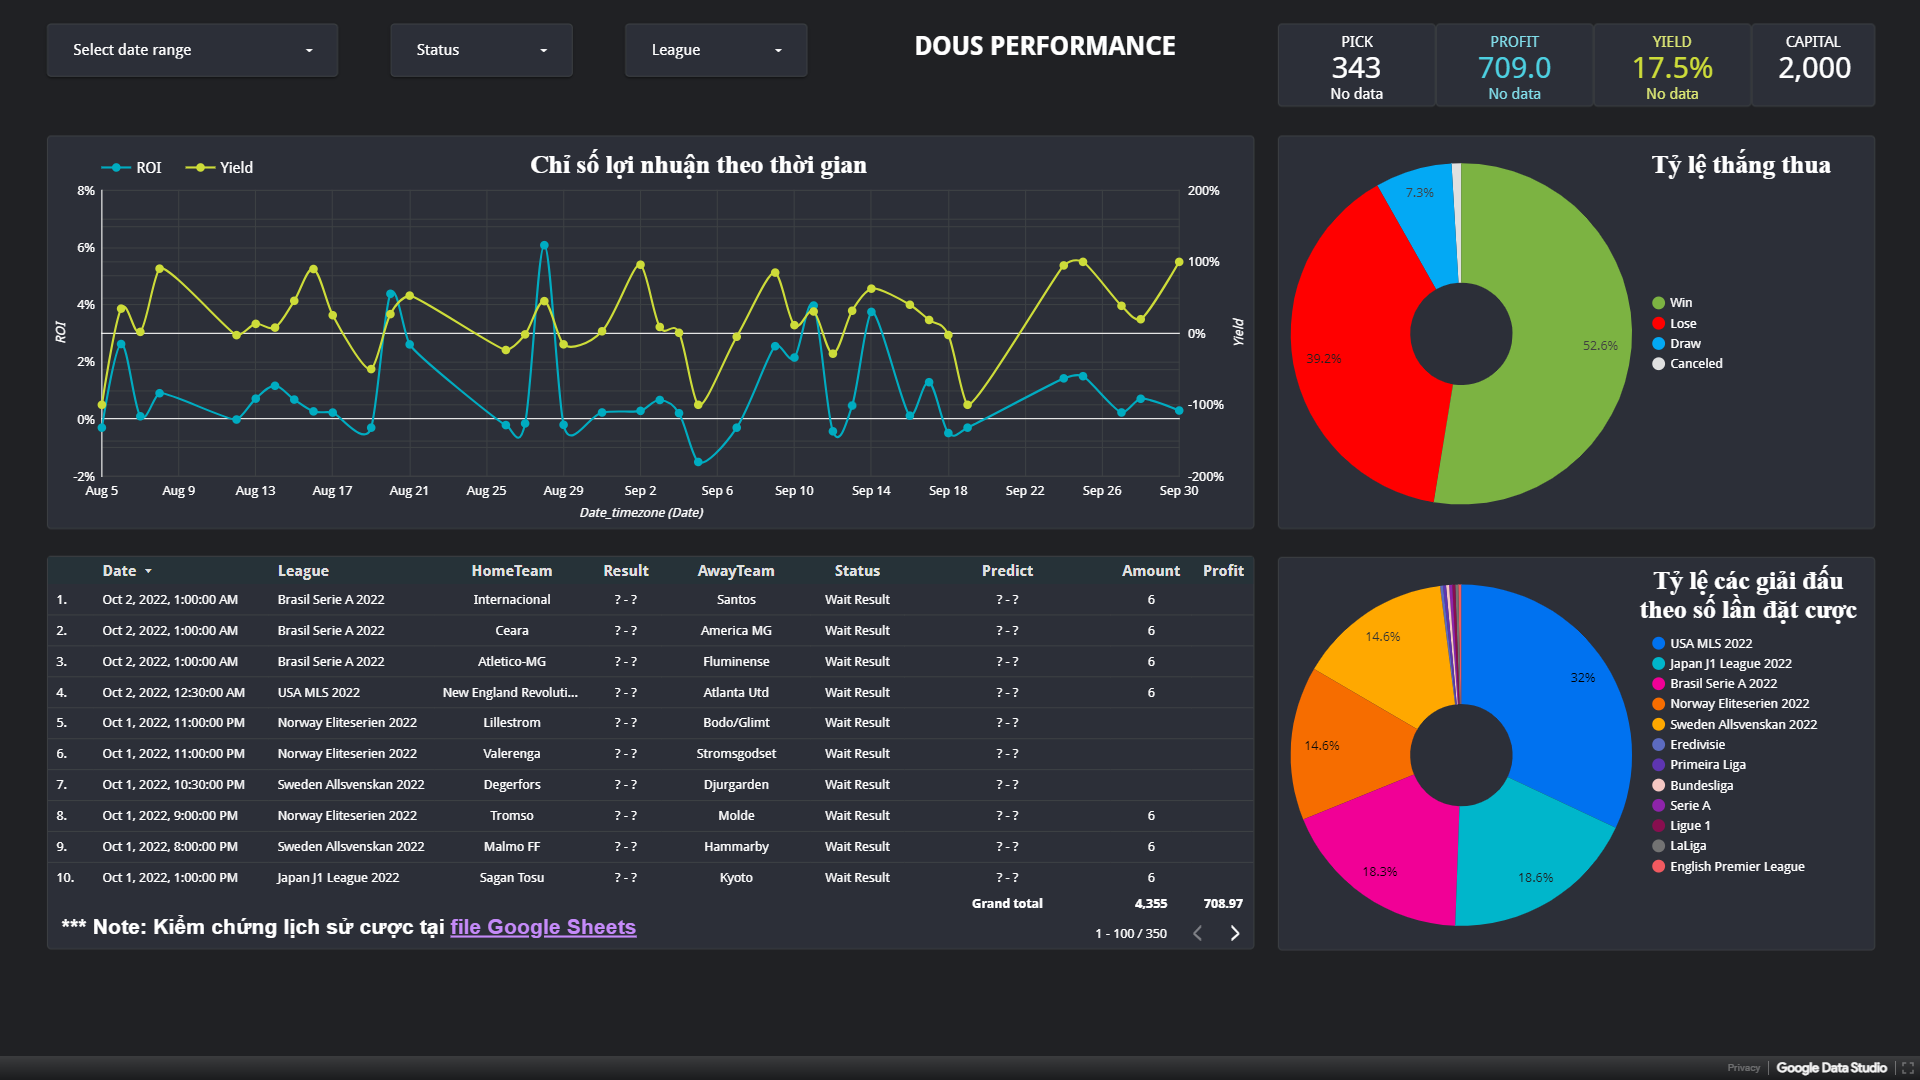
Task: Click the Lose legend color dot
Action: click(1658, 323)
